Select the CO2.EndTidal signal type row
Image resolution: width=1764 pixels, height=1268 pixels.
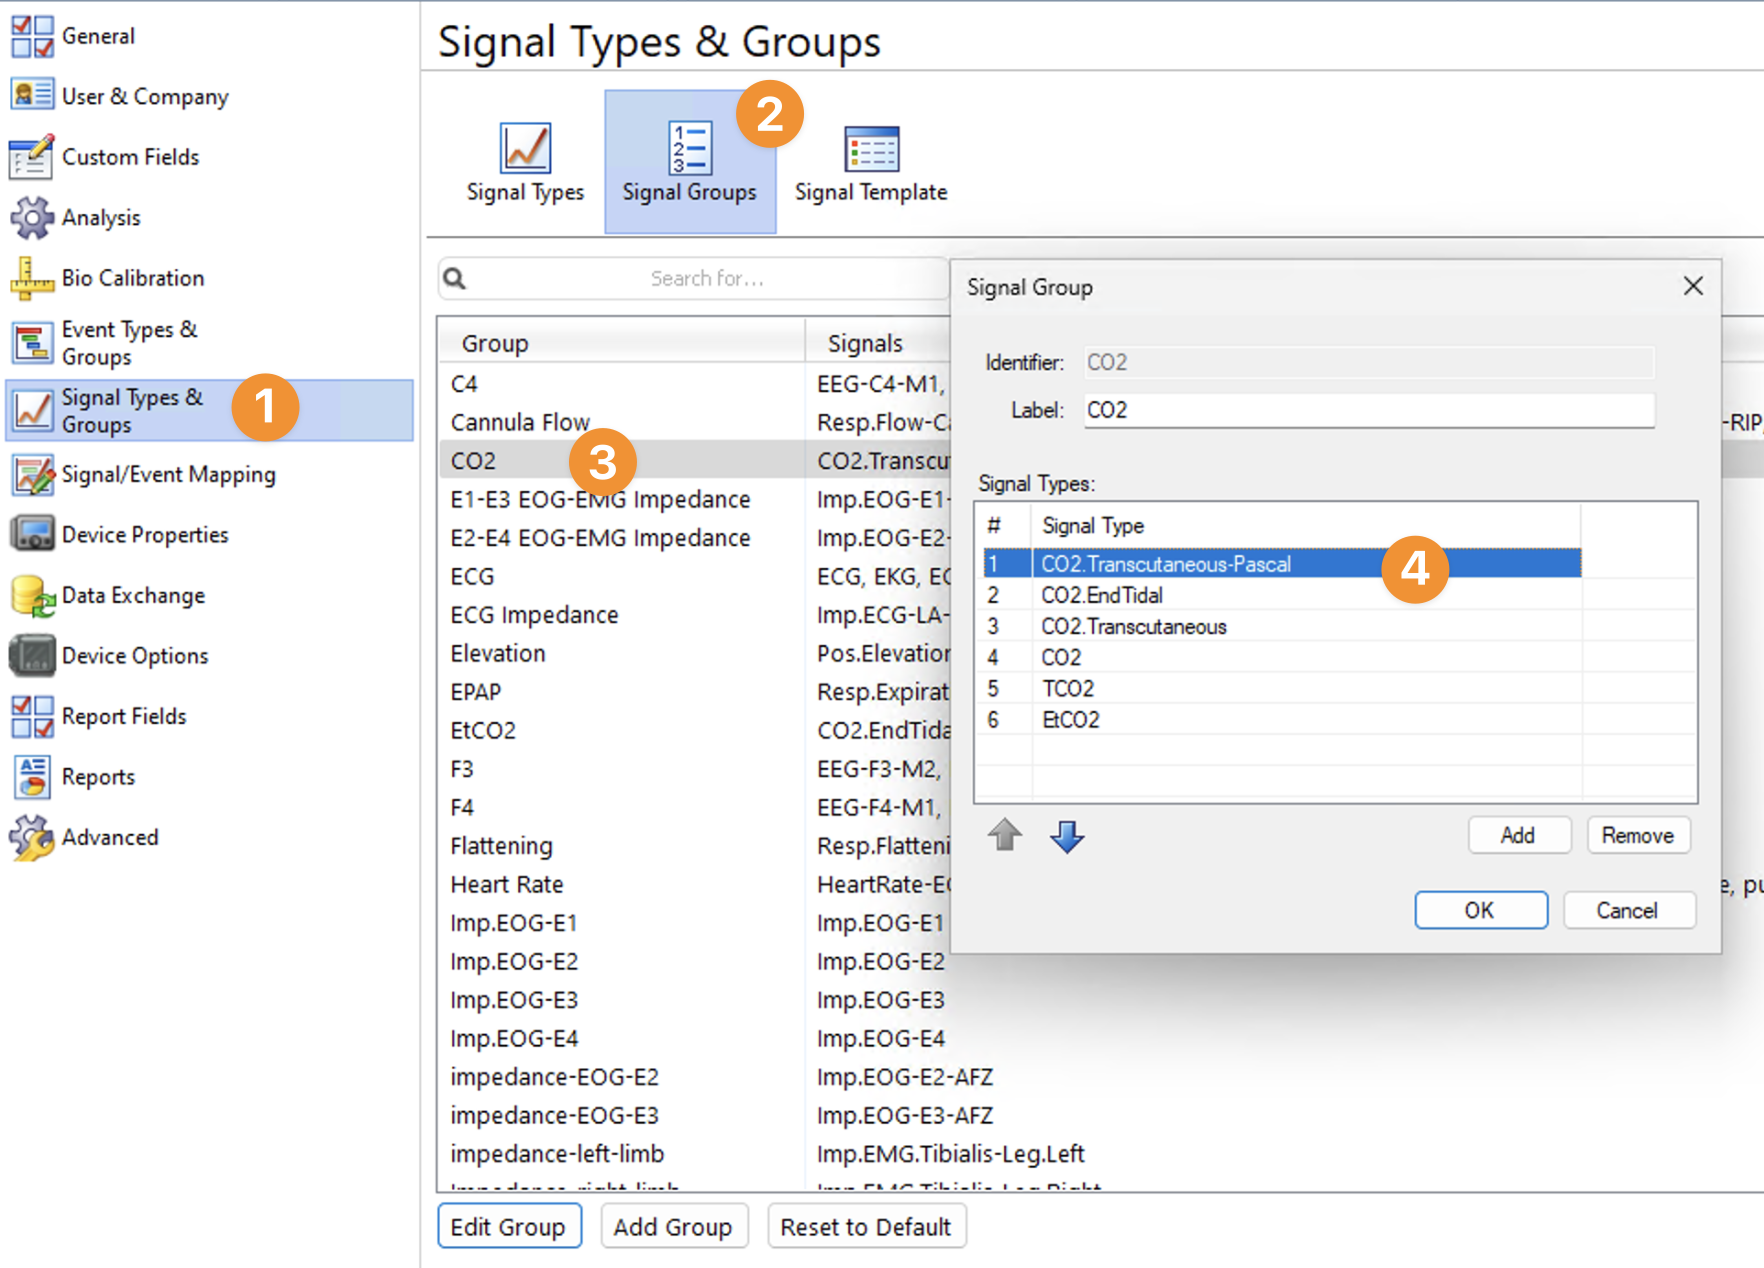click(1281, 595)
